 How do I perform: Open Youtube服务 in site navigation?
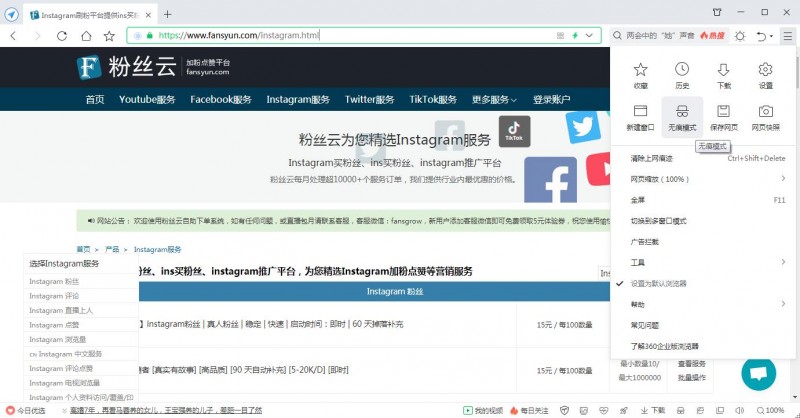(x=147, y=100)
